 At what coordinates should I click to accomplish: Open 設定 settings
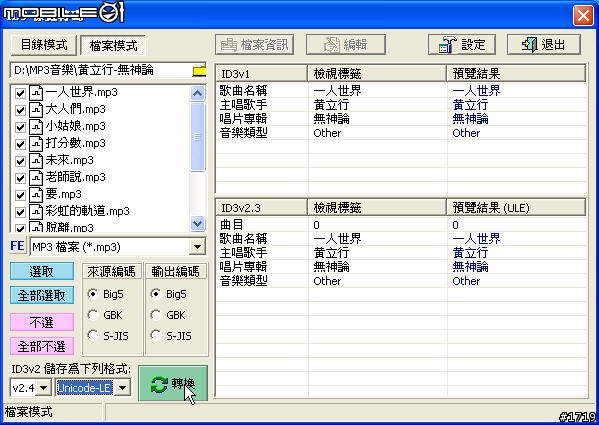tap(462, 45)
